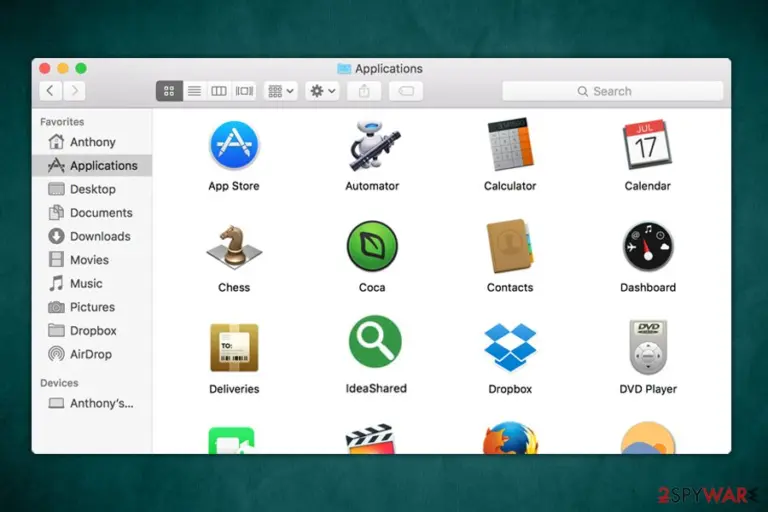Viewport: 768px width, 512px height.
Task: Click the "IdeaShared" app label
Action: [x=376, y=389]
